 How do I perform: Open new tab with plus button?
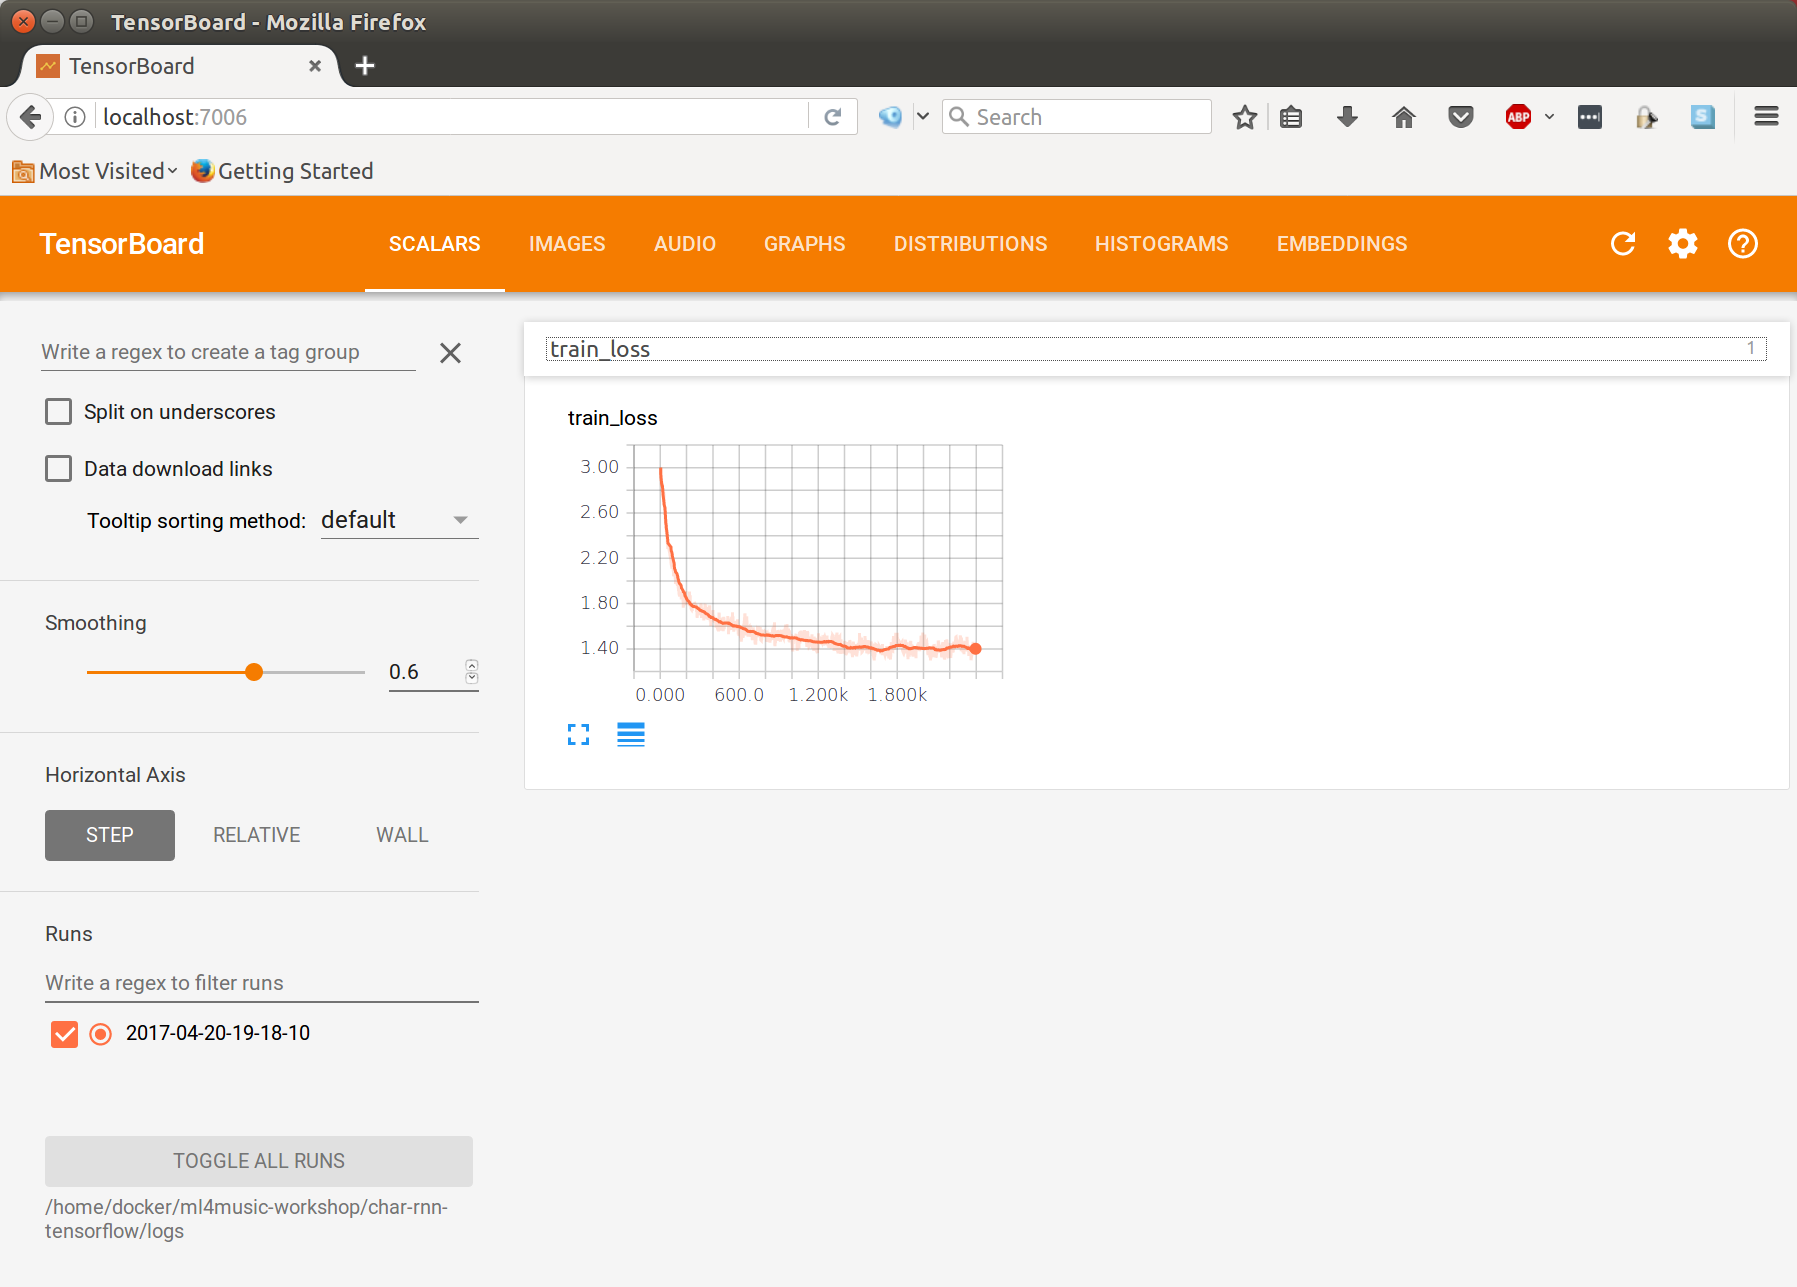coord(365,66)
